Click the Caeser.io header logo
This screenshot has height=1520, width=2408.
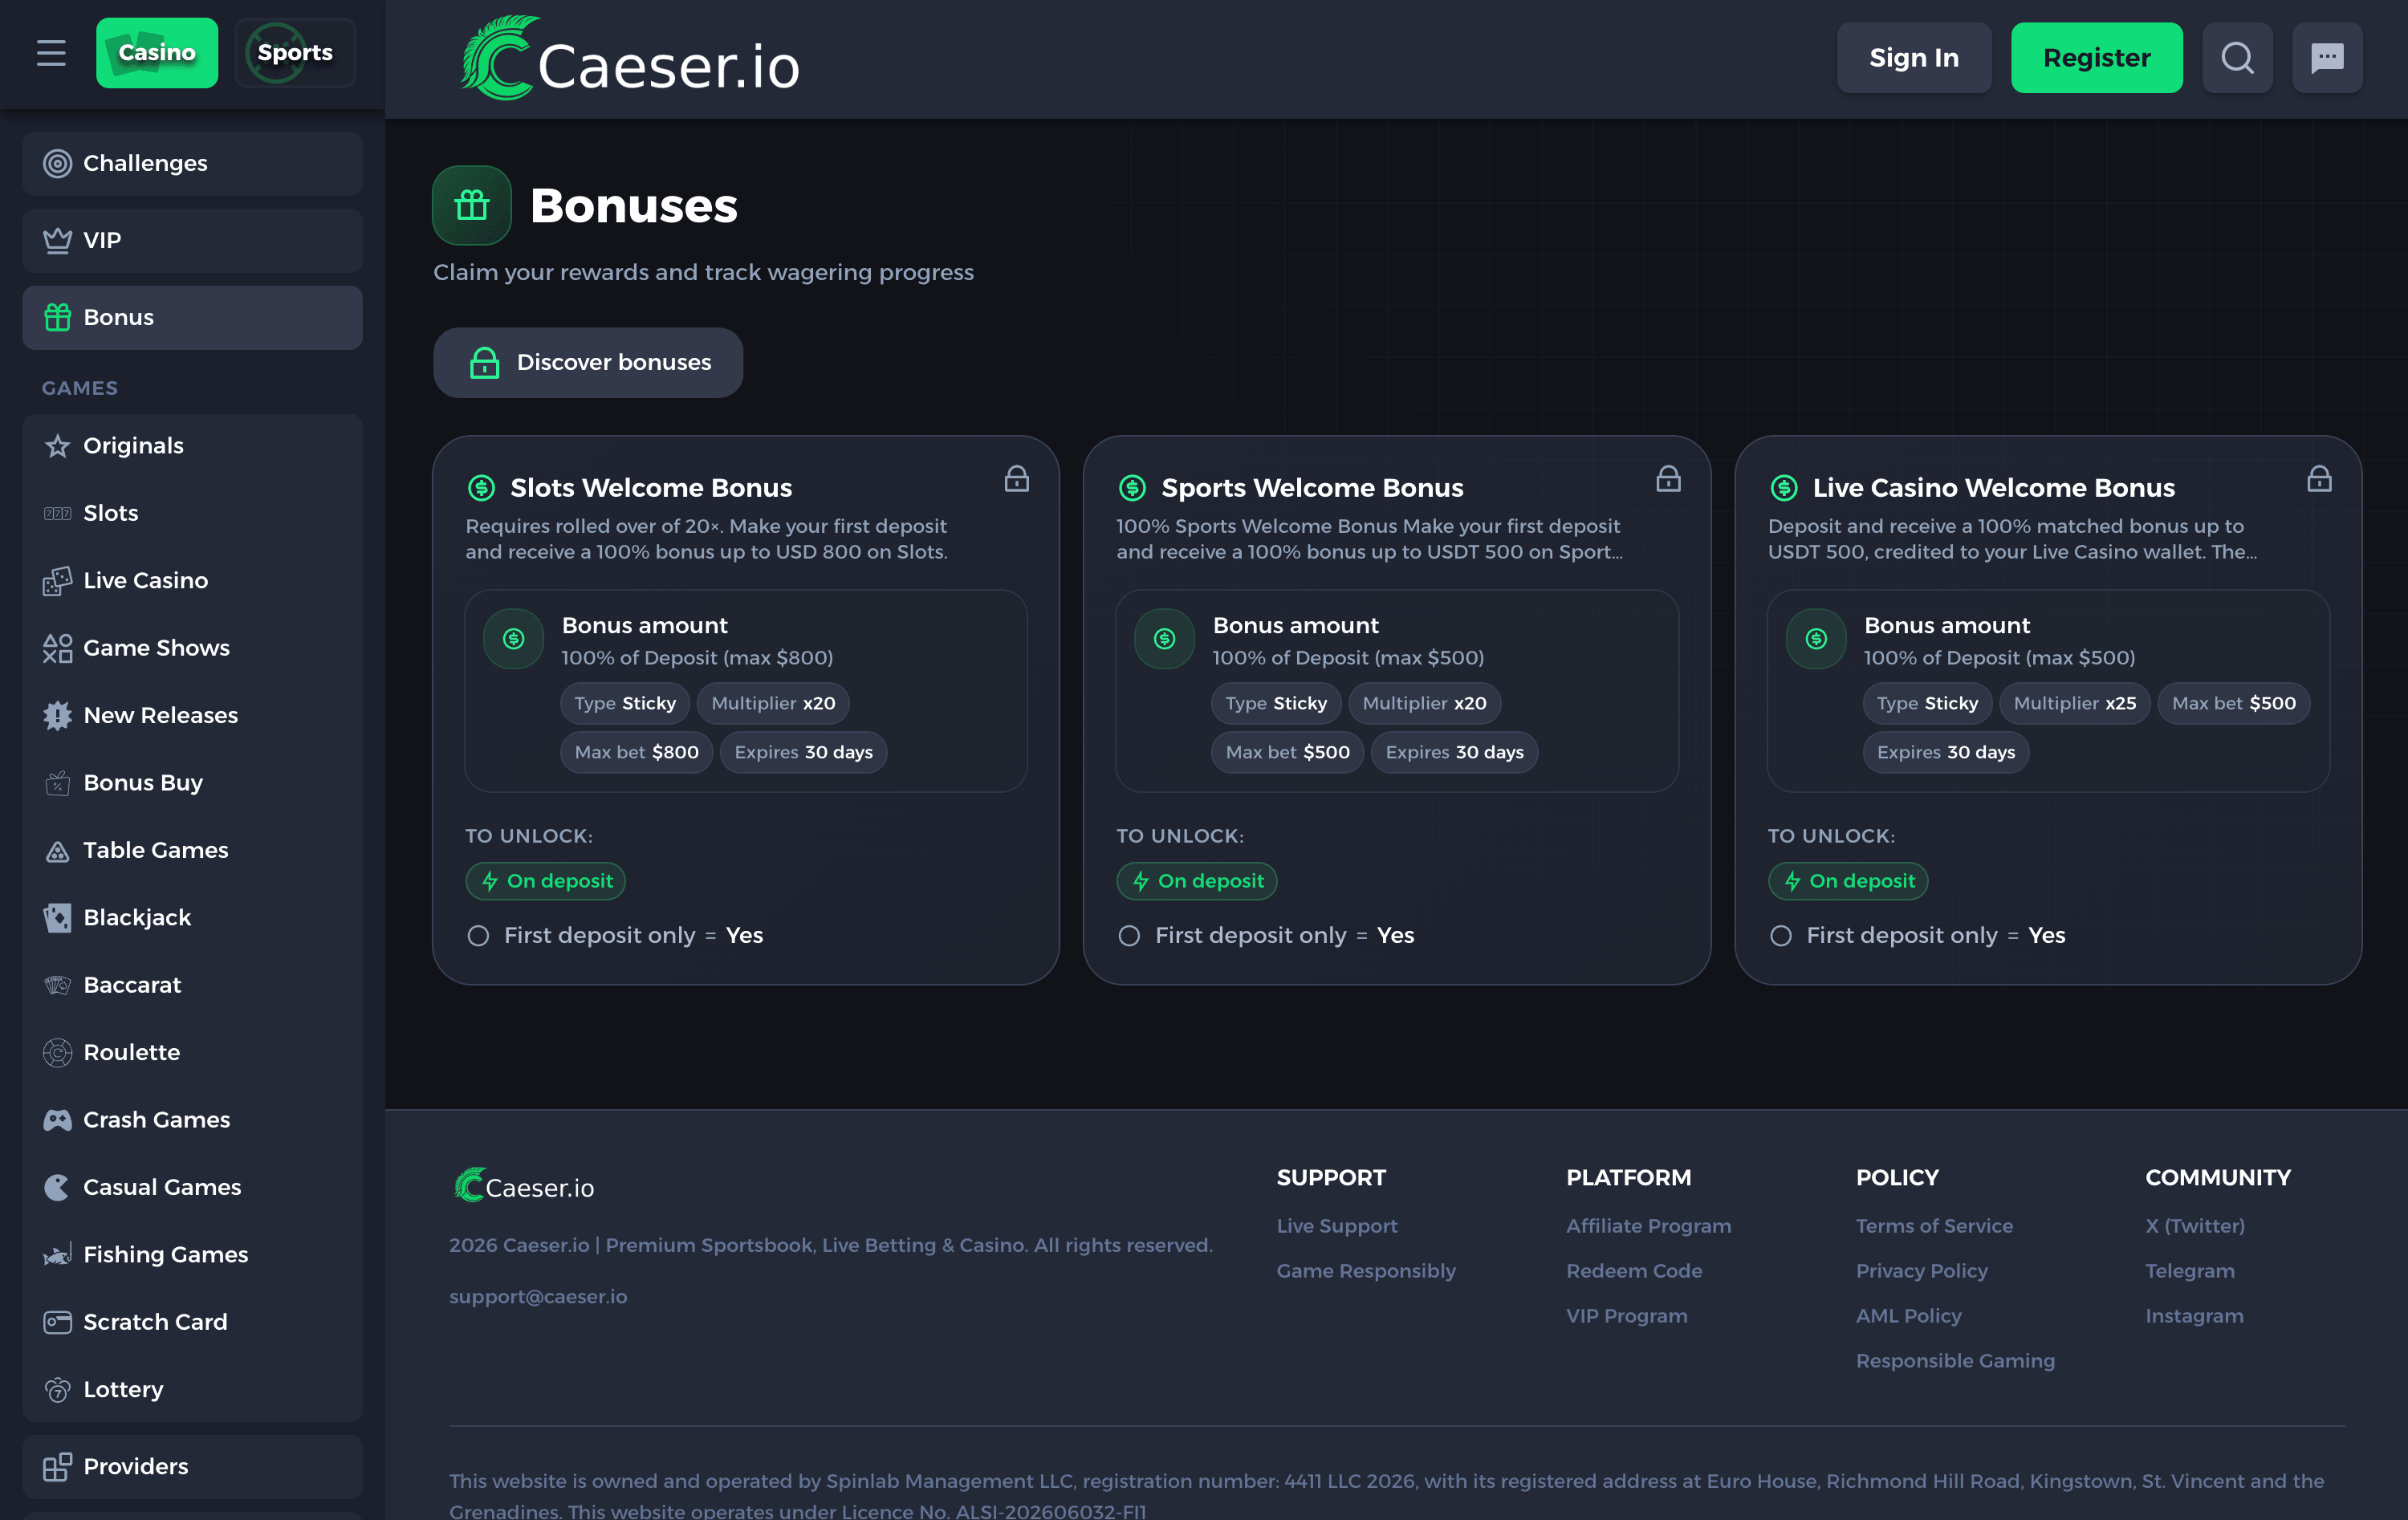(x=629, y=58)
